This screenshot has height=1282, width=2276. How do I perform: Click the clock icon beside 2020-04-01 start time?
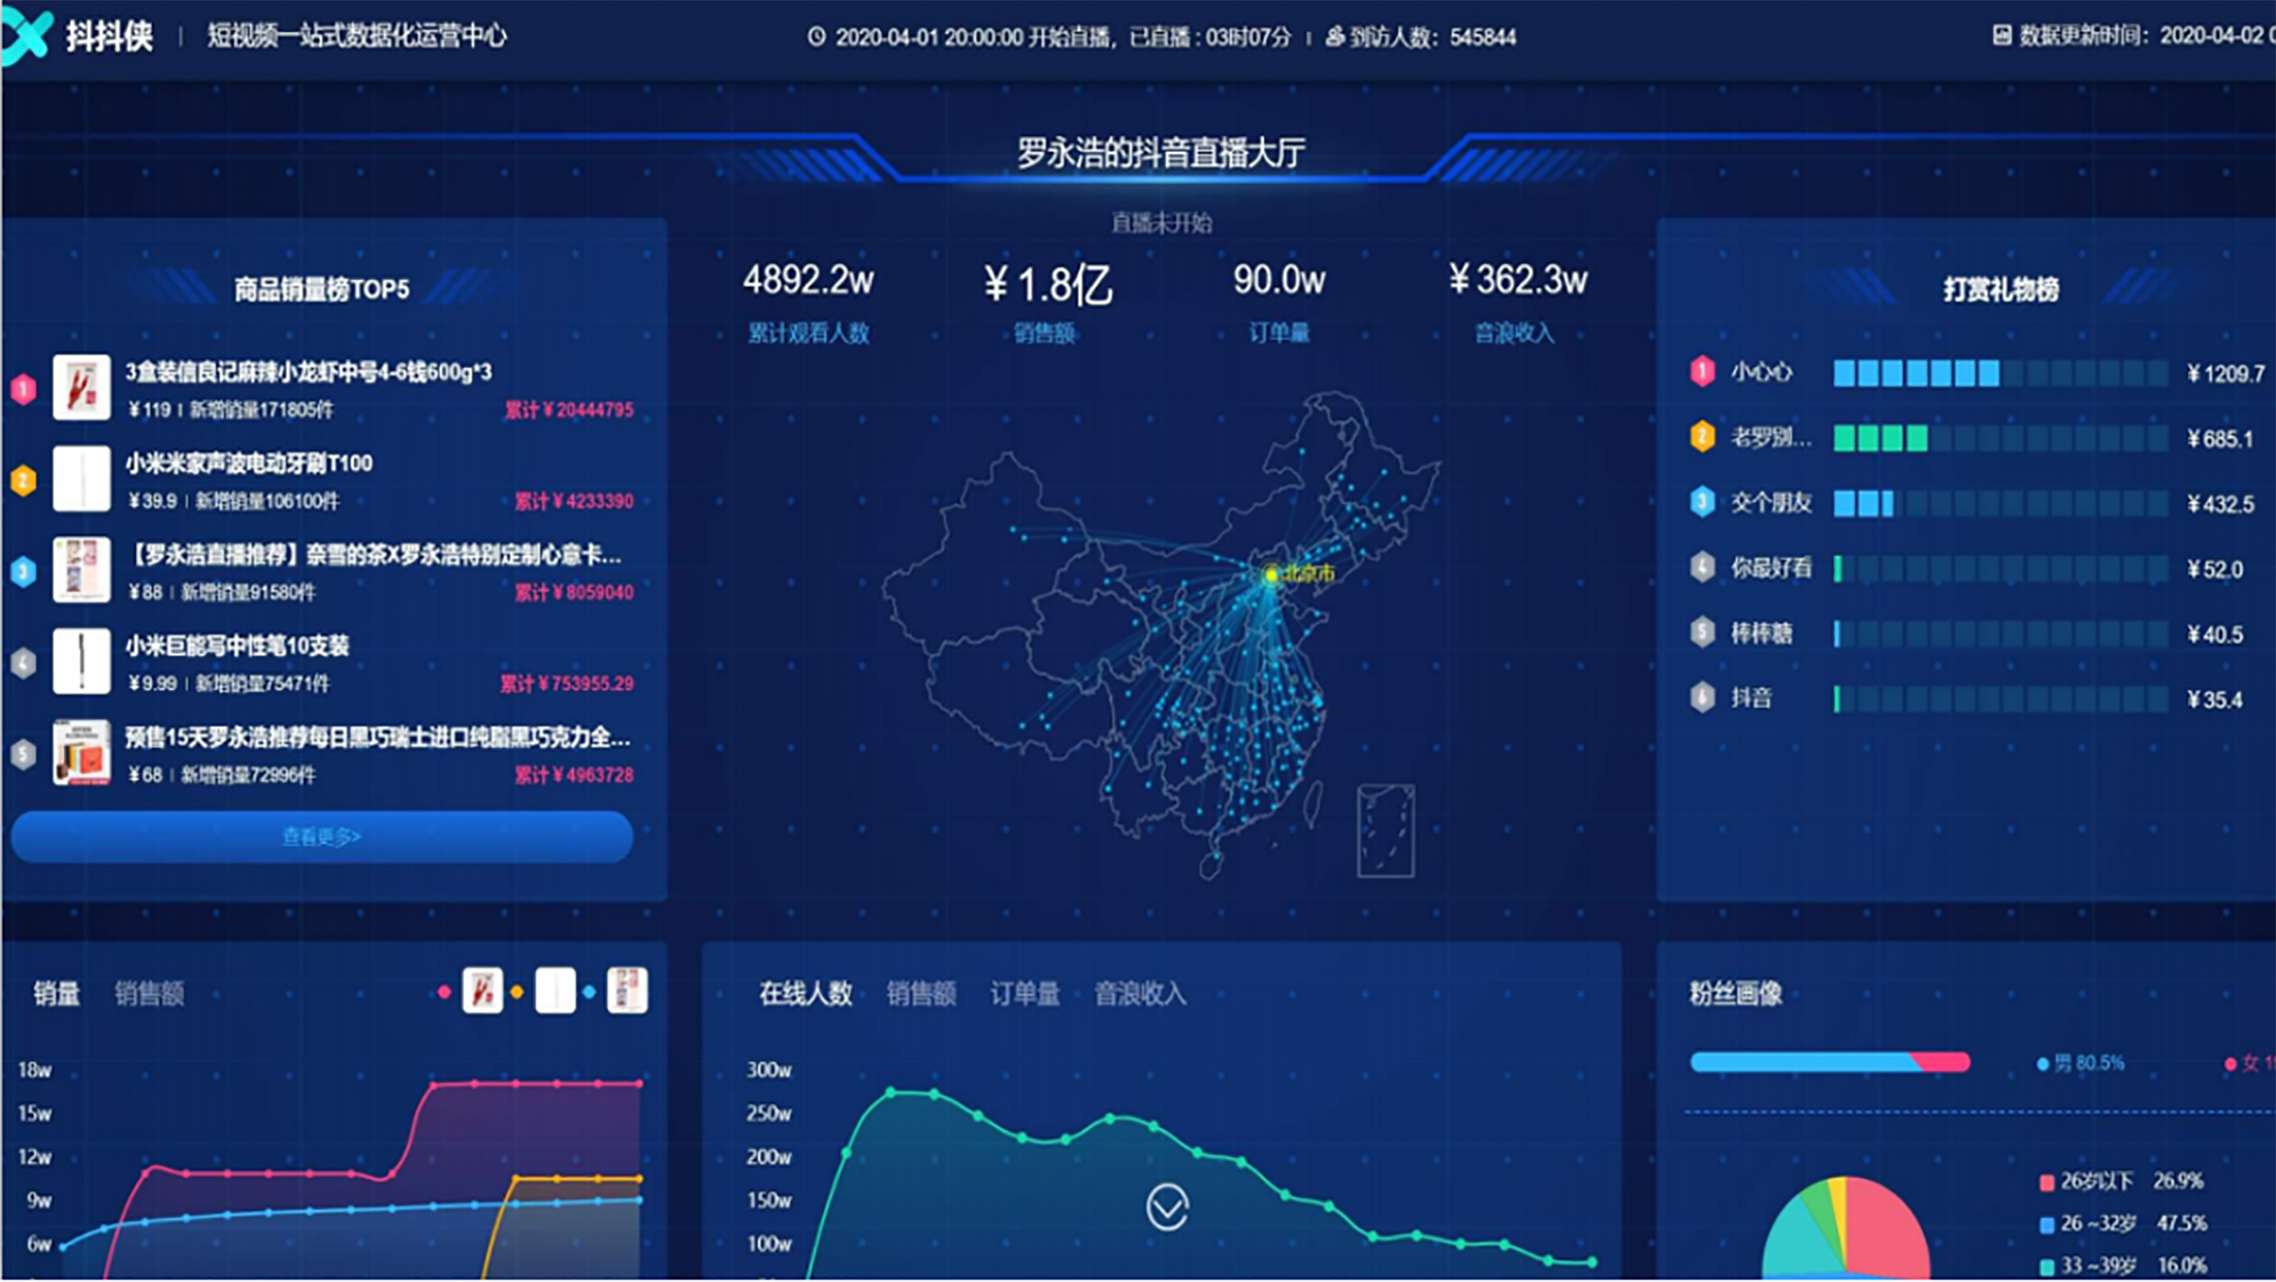tap(817, 37)
